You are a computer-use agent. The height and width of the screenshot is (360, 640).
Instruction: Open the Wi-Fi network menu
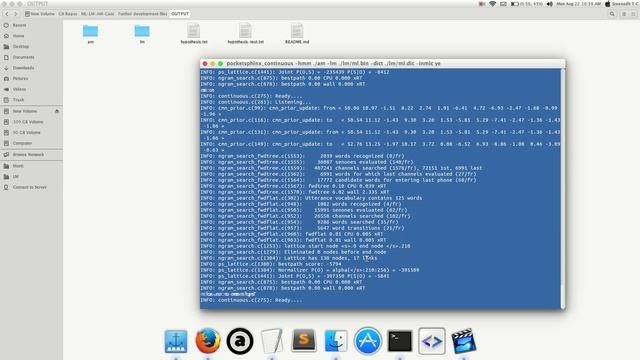coord(493,4)
